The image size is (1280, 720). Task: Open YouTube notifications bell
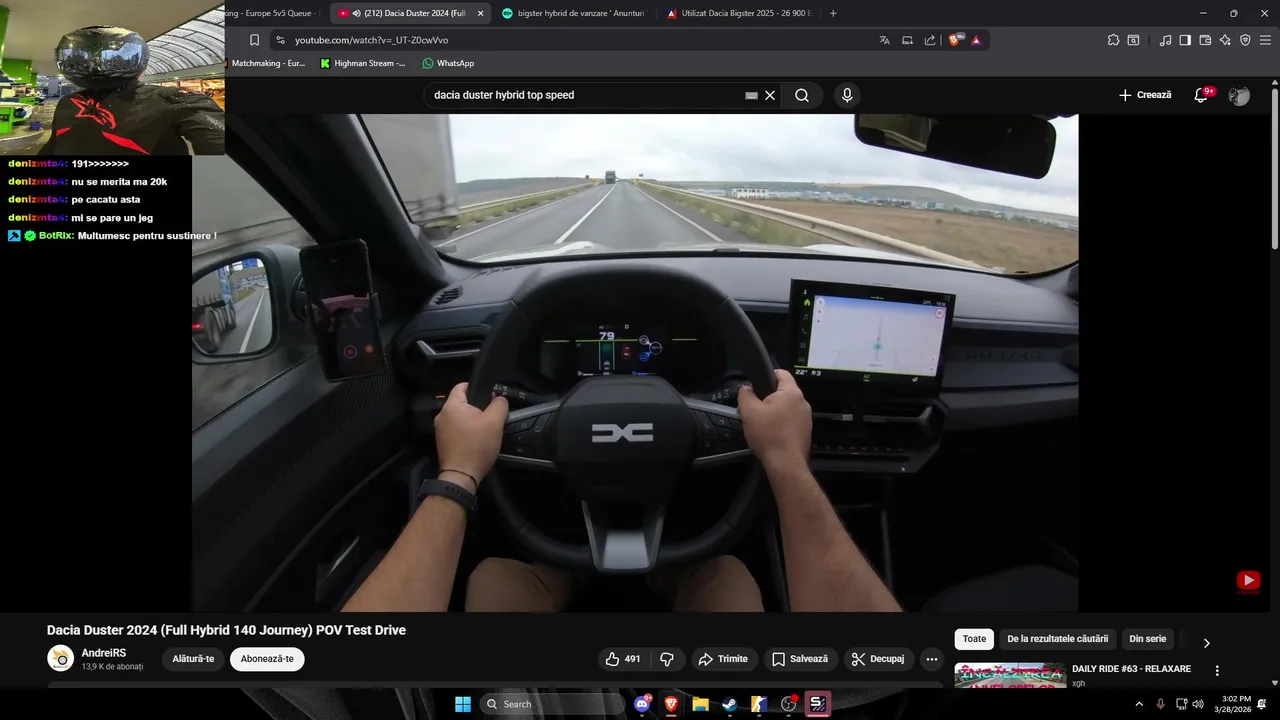1202,95
